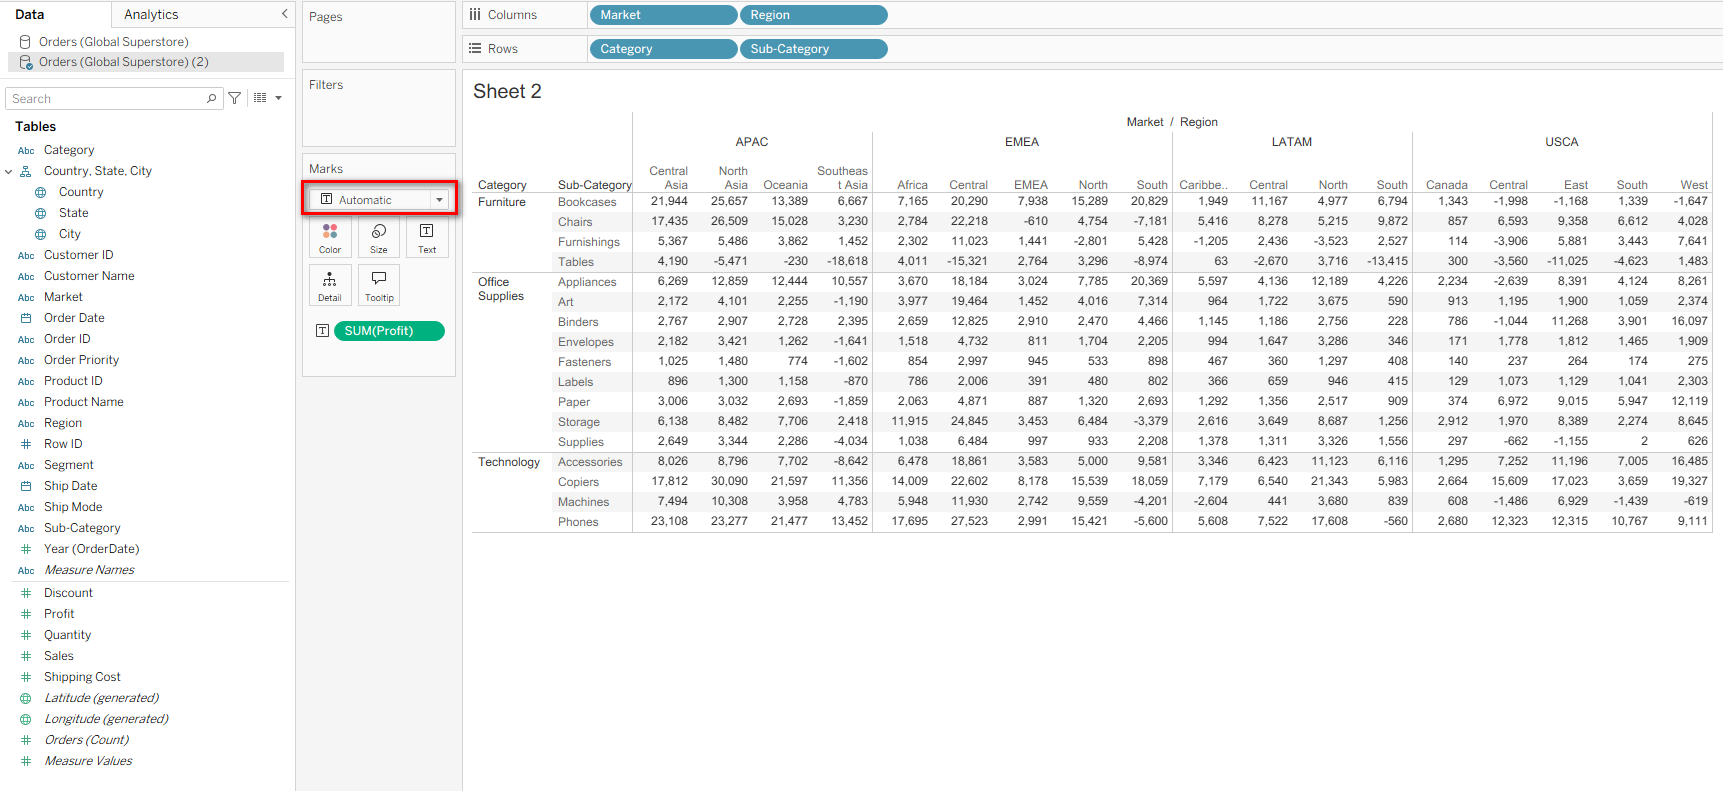This screenshot has width=1723, height=791.
Task: Switch to the Analytics tab
Action: coord(151,14)
